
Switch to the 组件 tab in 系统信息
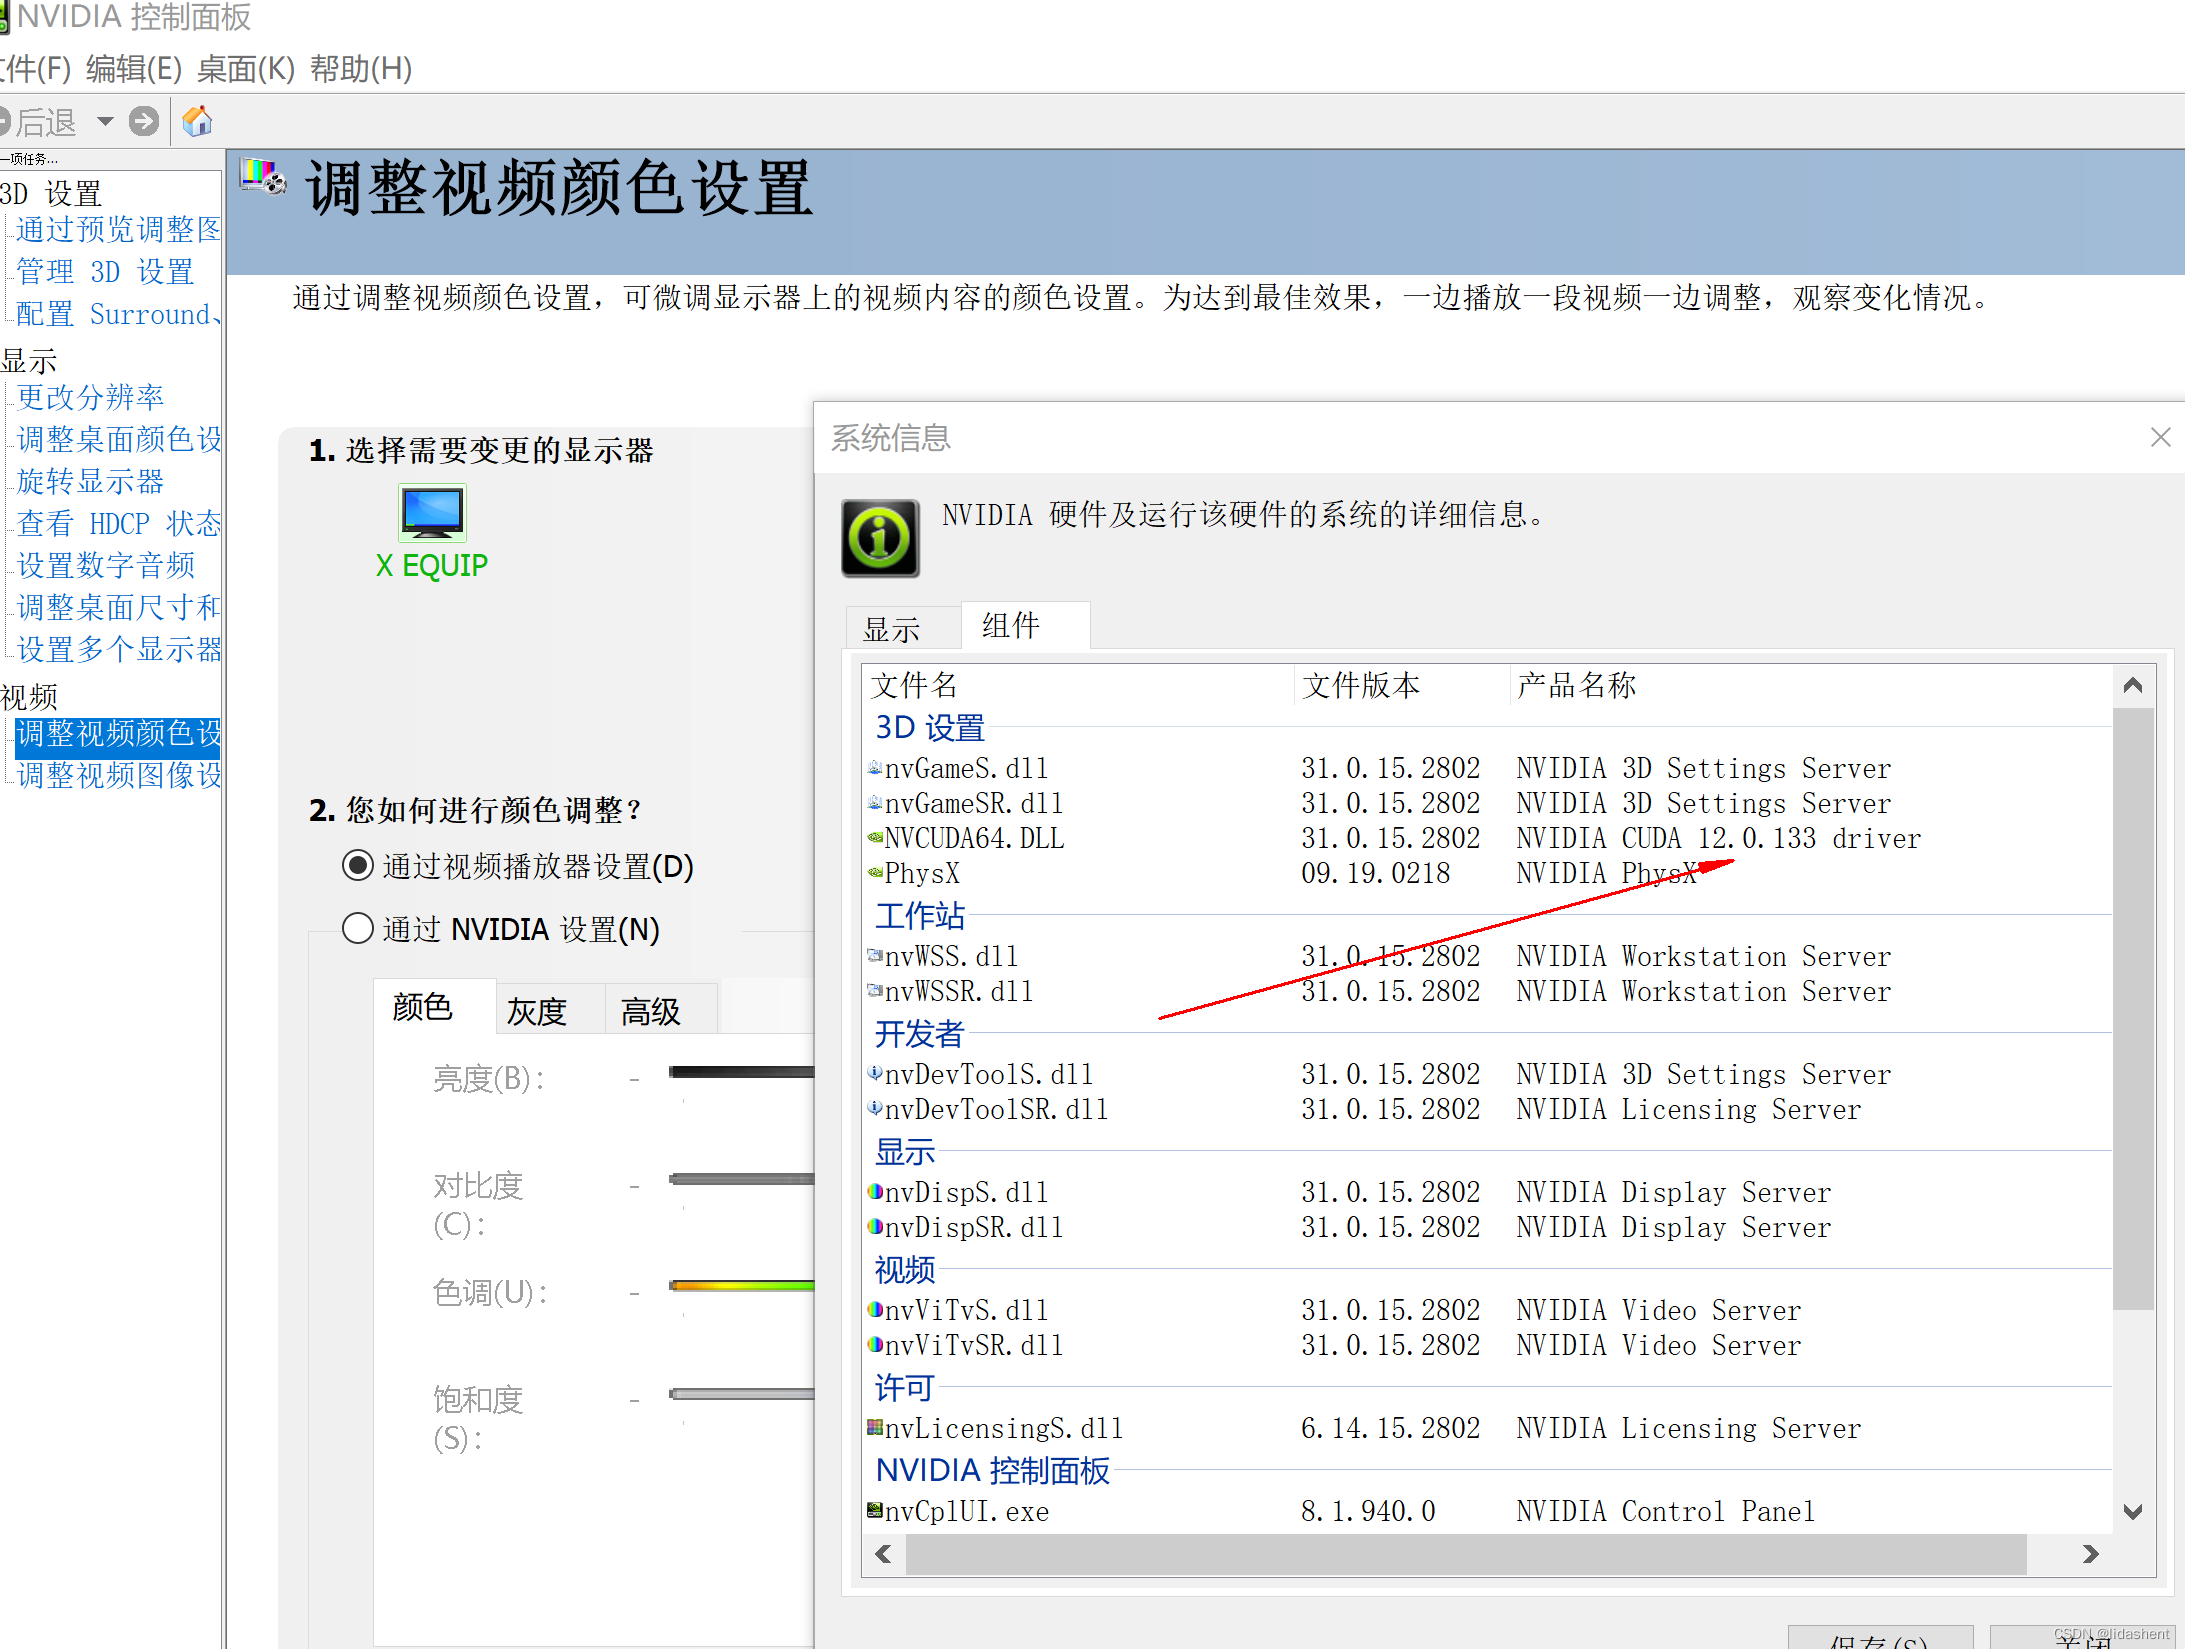1025,626
